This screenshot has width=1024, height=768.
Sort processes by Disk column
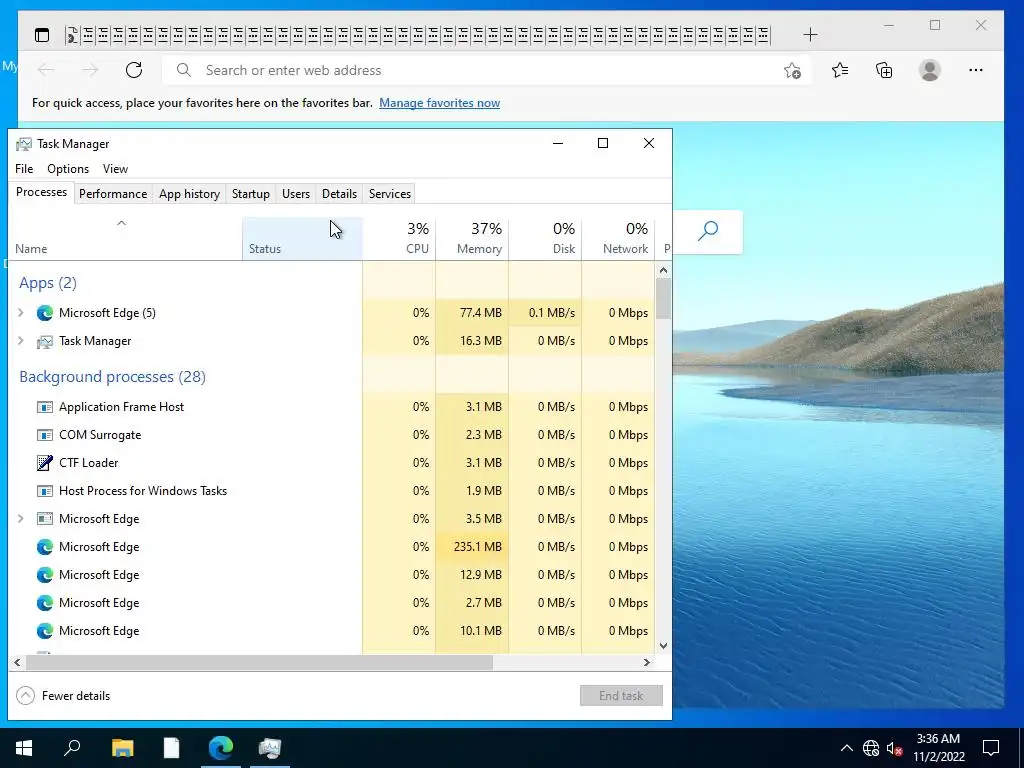[545, 239]
